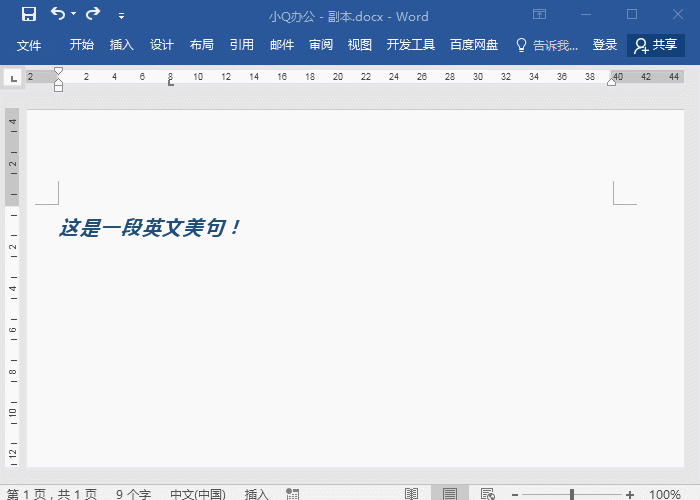The image size is (700, 500).
Task: Go to the 视图 tab
Action: 360,45
